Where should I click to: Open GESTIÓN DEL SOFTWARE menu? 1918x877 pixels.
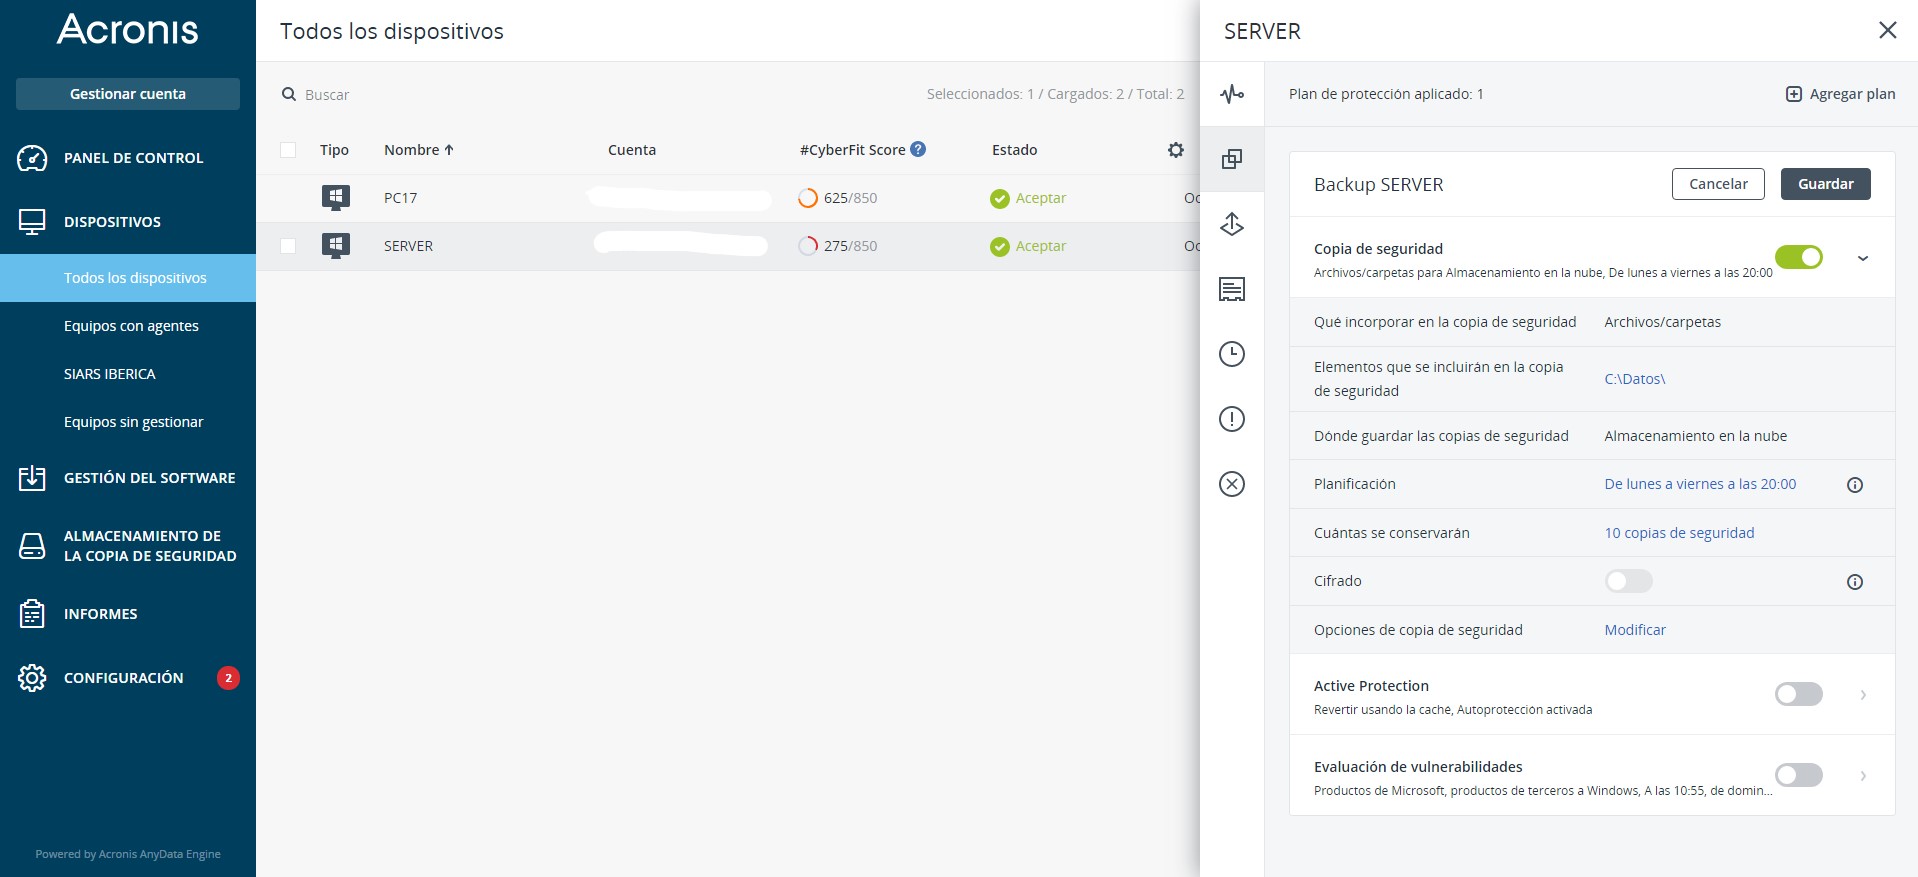(128, 478)
